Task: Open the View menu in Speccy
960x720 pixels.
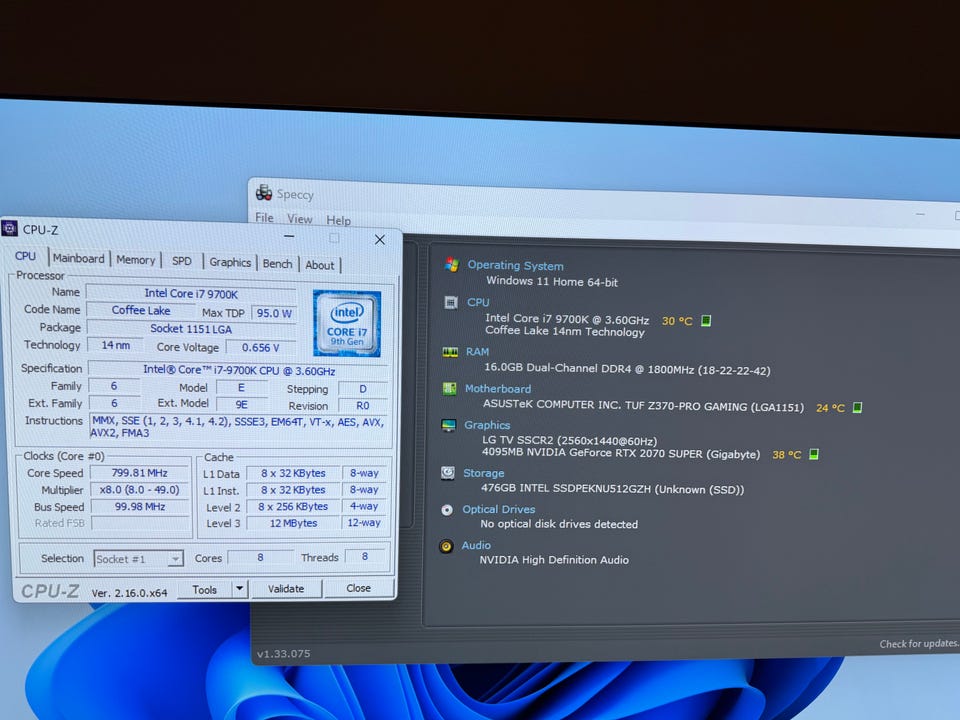Action: pos(299,219)
